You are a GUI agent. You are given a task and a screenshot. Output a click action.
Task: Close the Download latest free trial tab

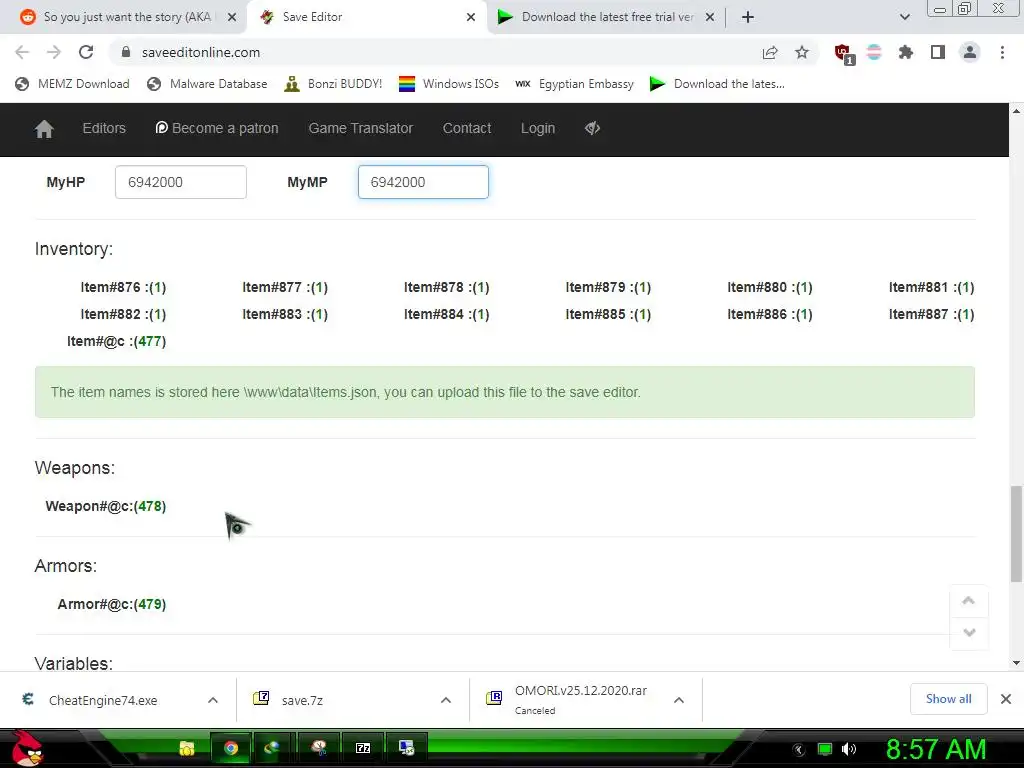pos(710,17)
